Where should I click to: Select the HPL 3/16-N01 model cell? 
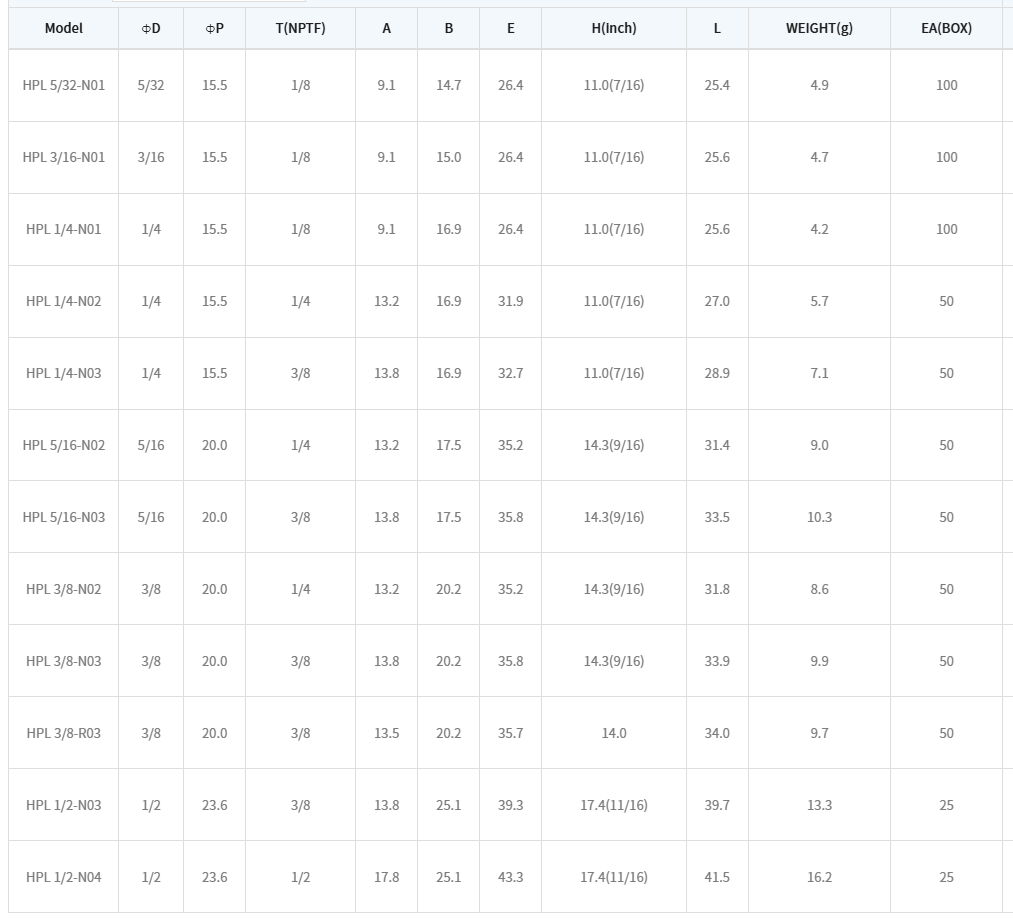coord(64,157)
